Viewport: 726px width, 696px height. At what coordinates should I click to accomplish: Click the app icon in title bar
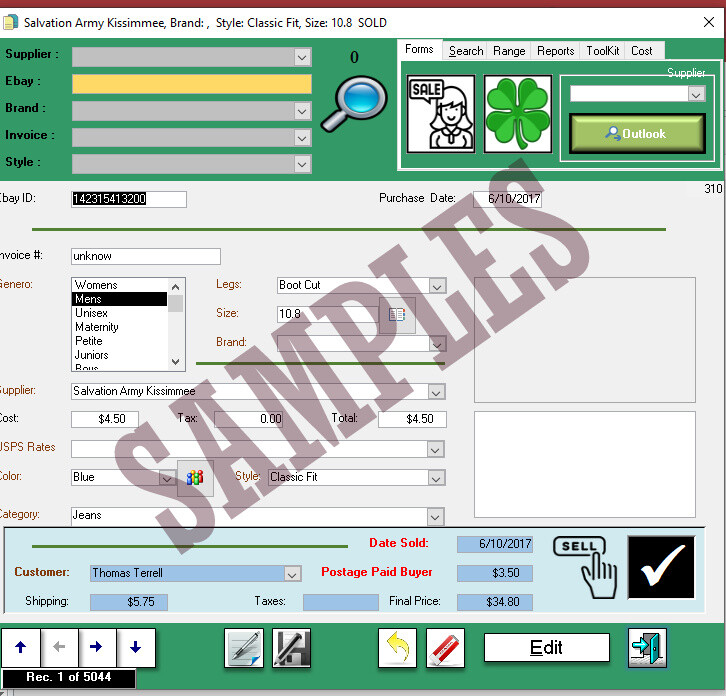click(10, 22)
